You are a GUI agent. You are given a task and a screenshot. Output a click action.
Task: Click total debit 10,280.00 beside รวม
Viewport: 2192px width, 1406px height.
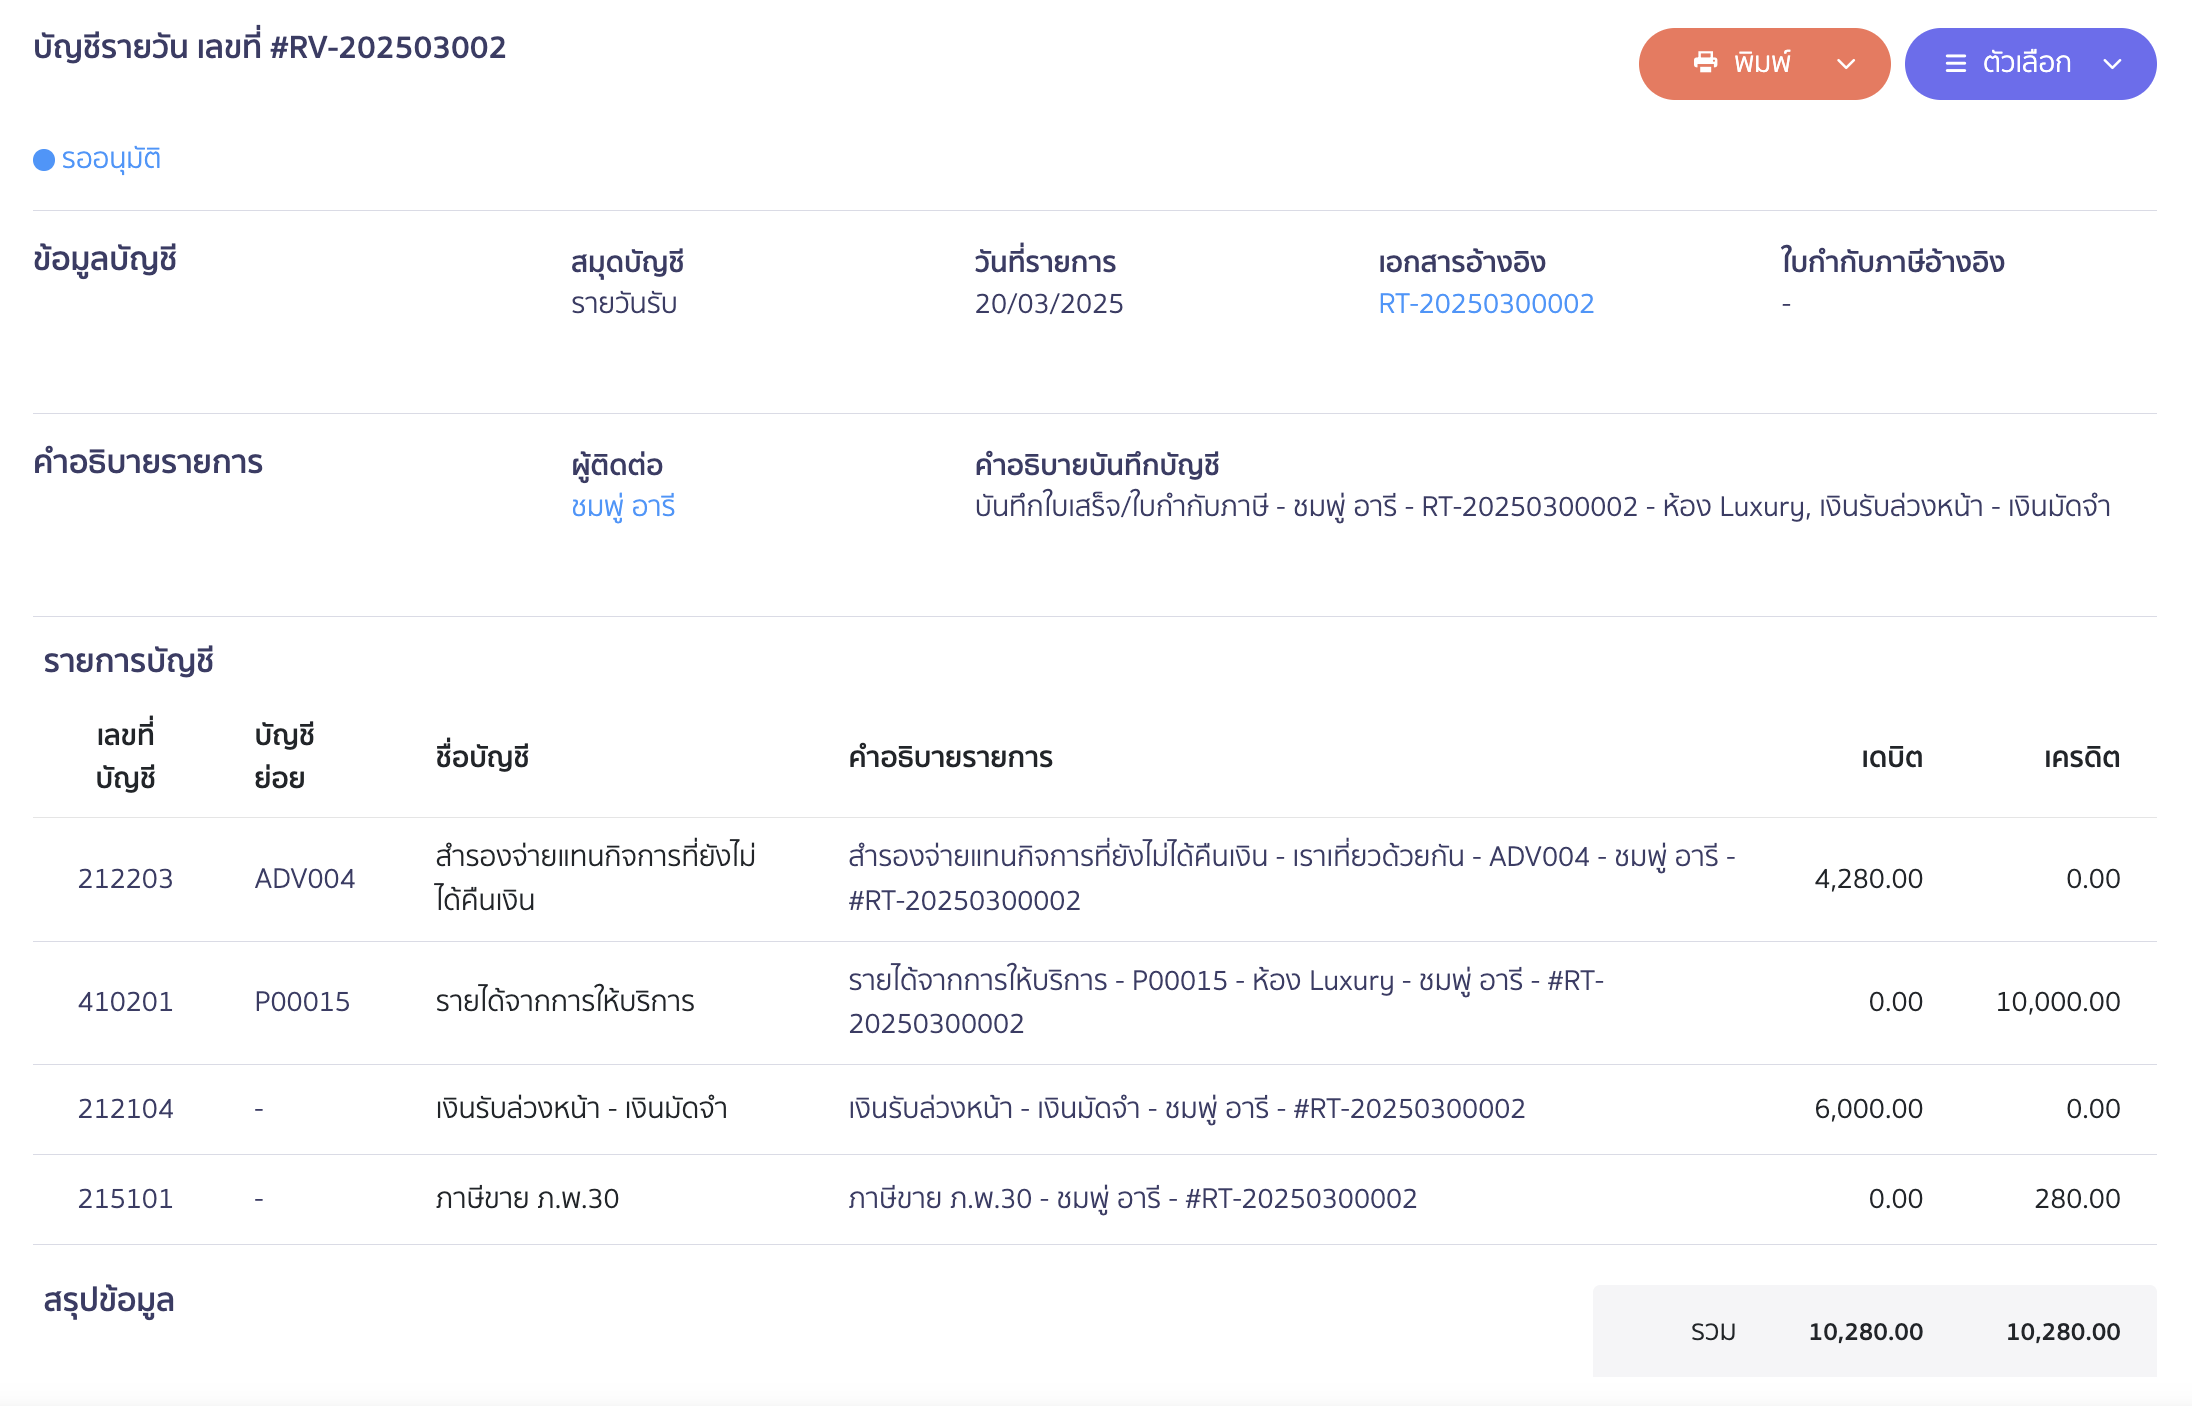tap(1866, 1332)
